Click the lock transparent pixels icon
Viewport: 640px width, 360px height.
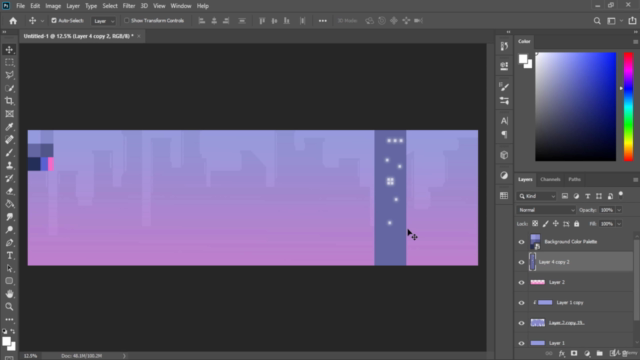pos(535,224)
